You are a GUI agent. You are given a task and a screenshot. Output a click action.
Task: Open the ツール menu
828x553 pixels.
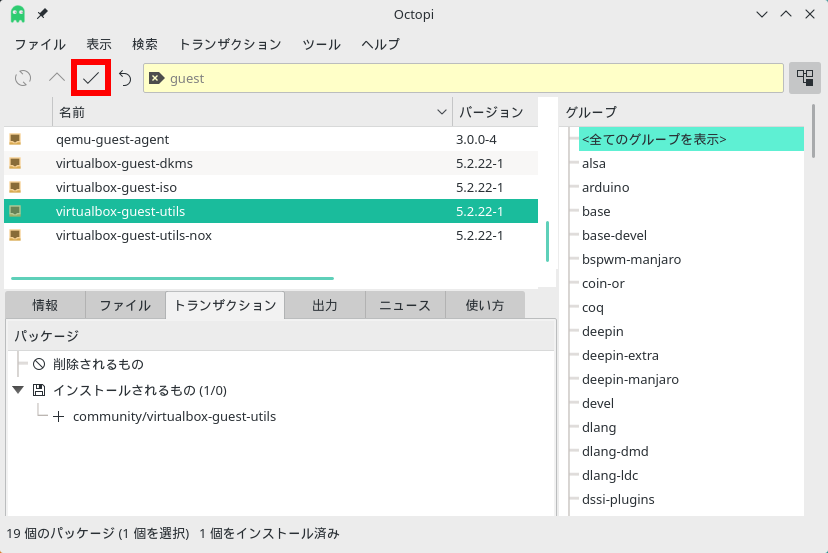(322, 44)
